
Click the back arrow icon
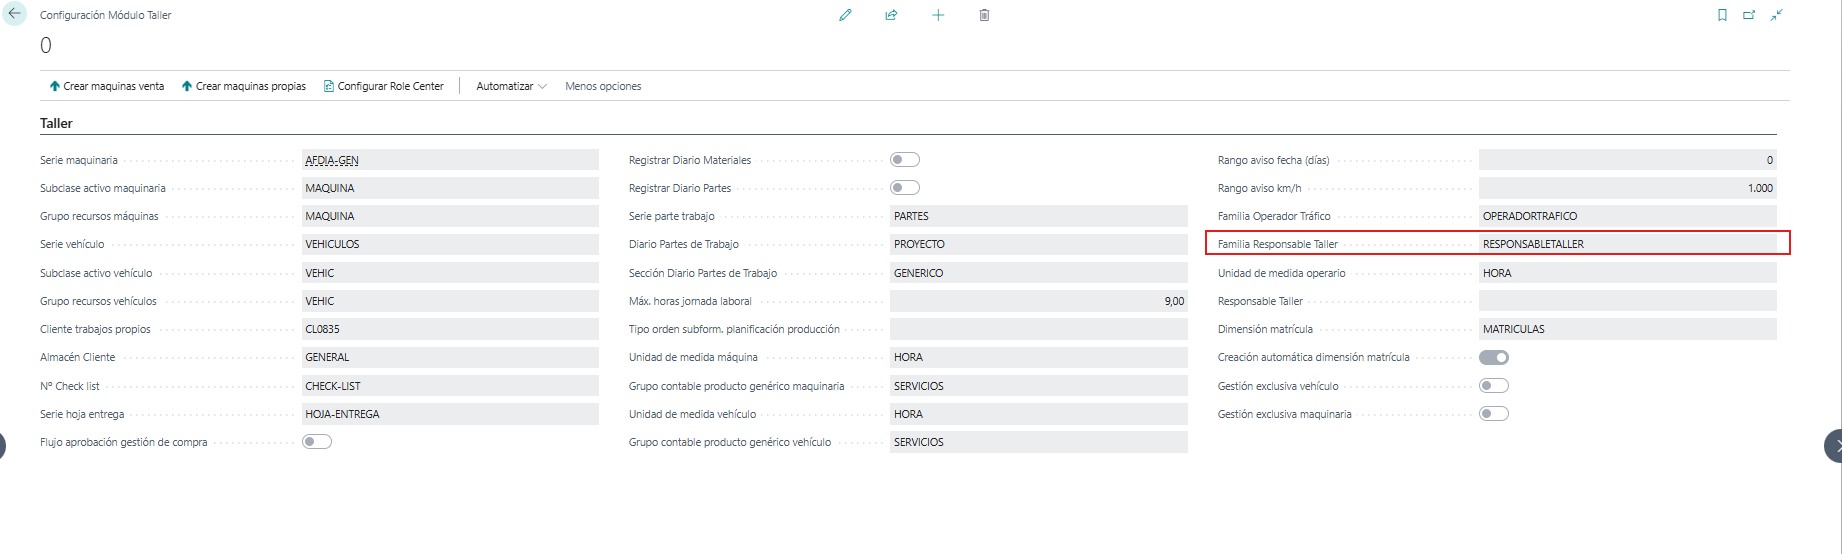14,14
